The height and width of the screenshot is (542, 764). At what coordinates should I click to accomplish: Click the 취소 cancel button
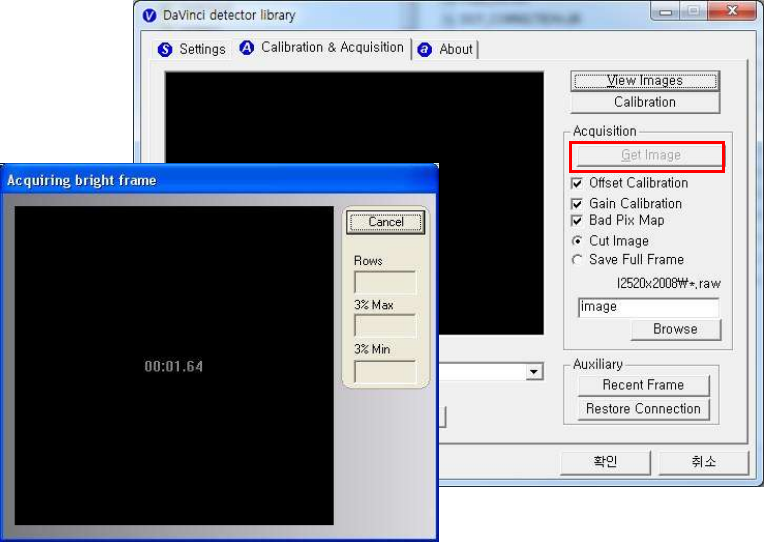[704, 462]
